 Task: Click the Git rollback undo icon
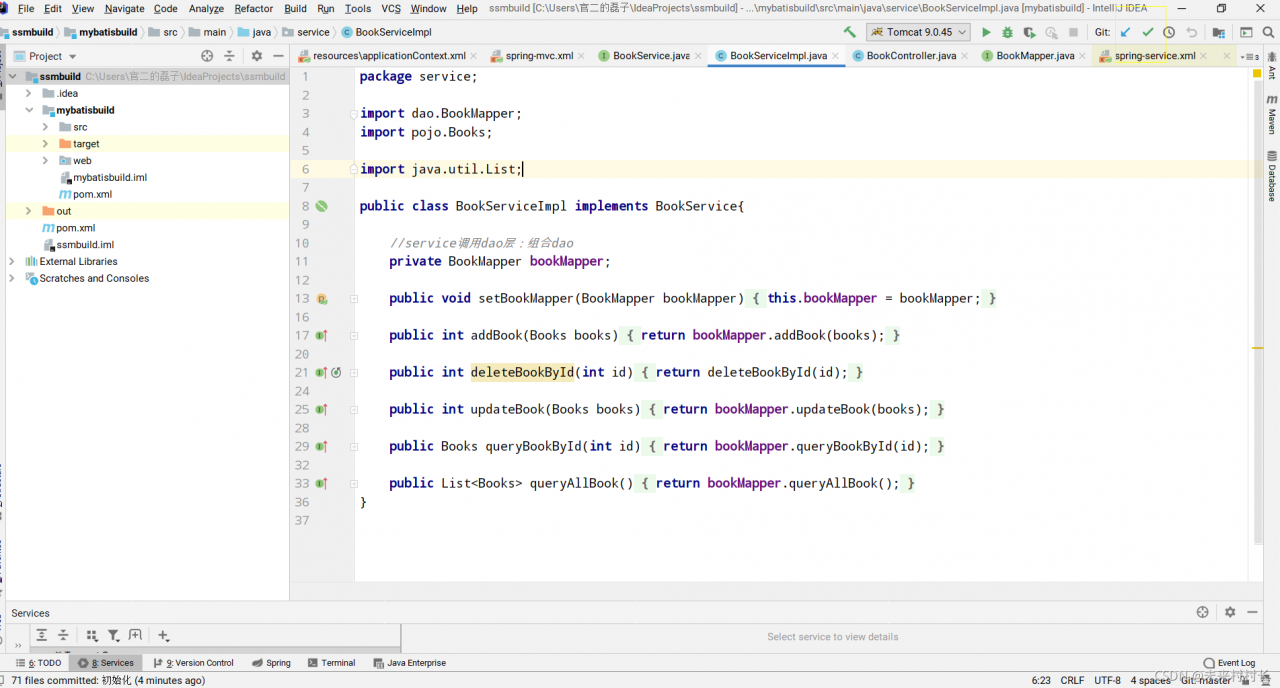(x=1191, y=32)
